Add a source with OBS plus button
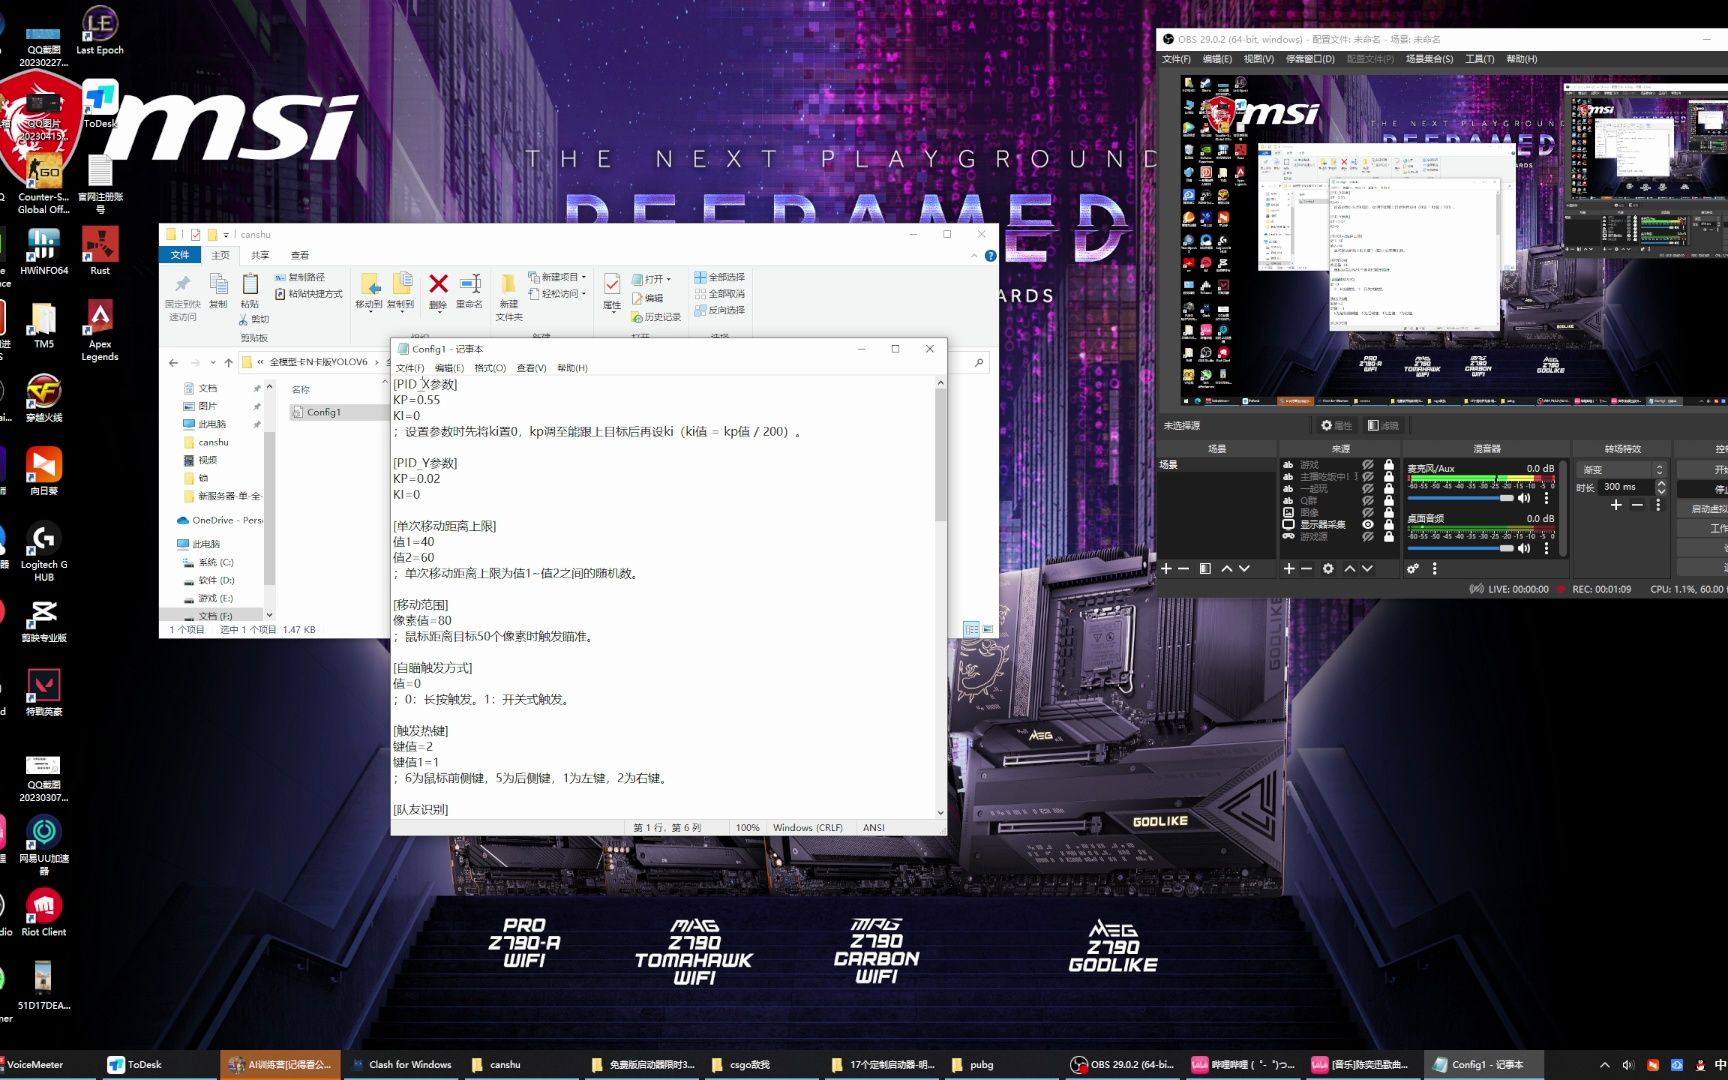1728x1080 pixels. 1289,568
